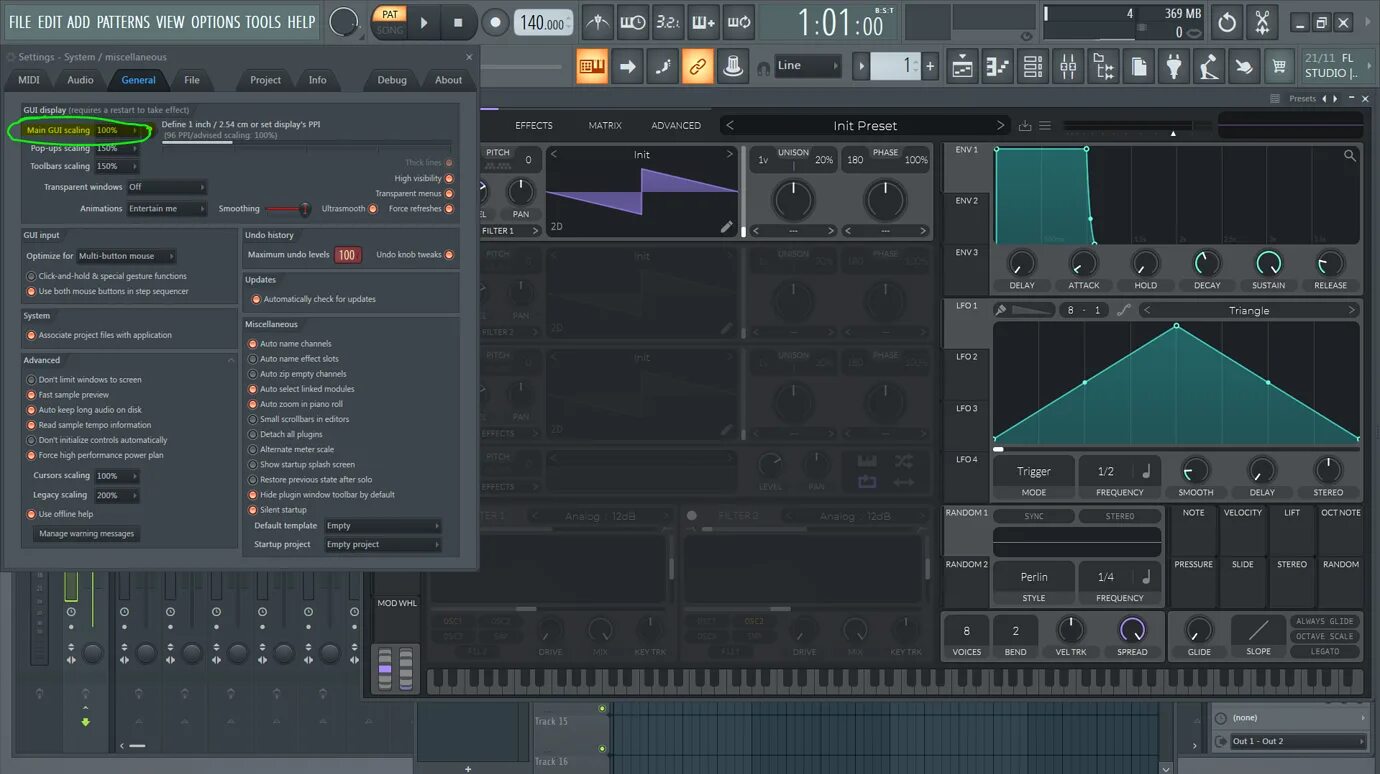The height and width of the screenshot is (774, 1380).
Task: Toggle the metronome icon
Action: tap(598, 22)
